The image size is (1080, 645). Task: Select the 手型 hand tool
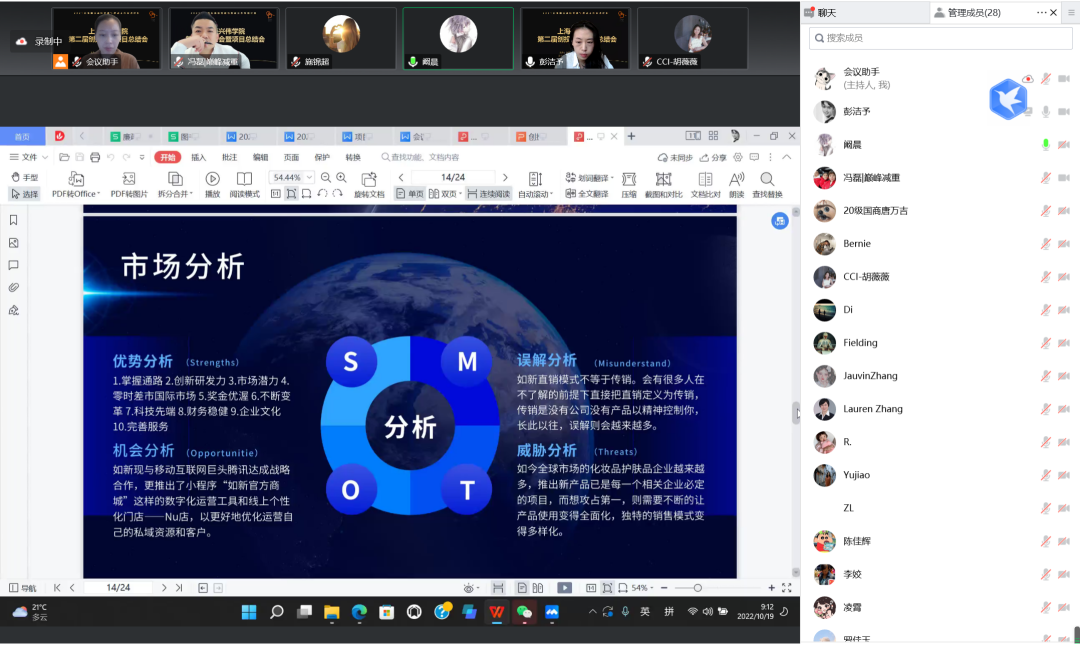pyautogui.click(x=24, y=177)
